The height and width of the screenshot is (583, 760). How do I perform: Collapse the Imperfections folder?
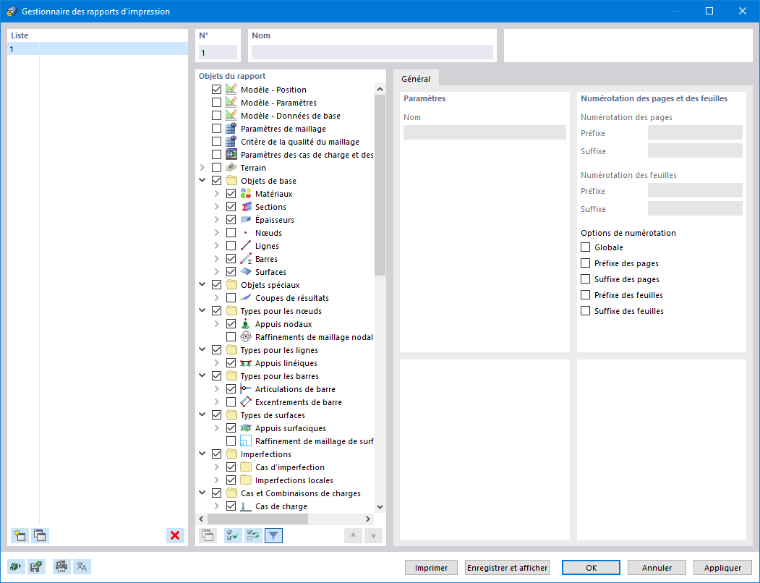coord(203,454)
